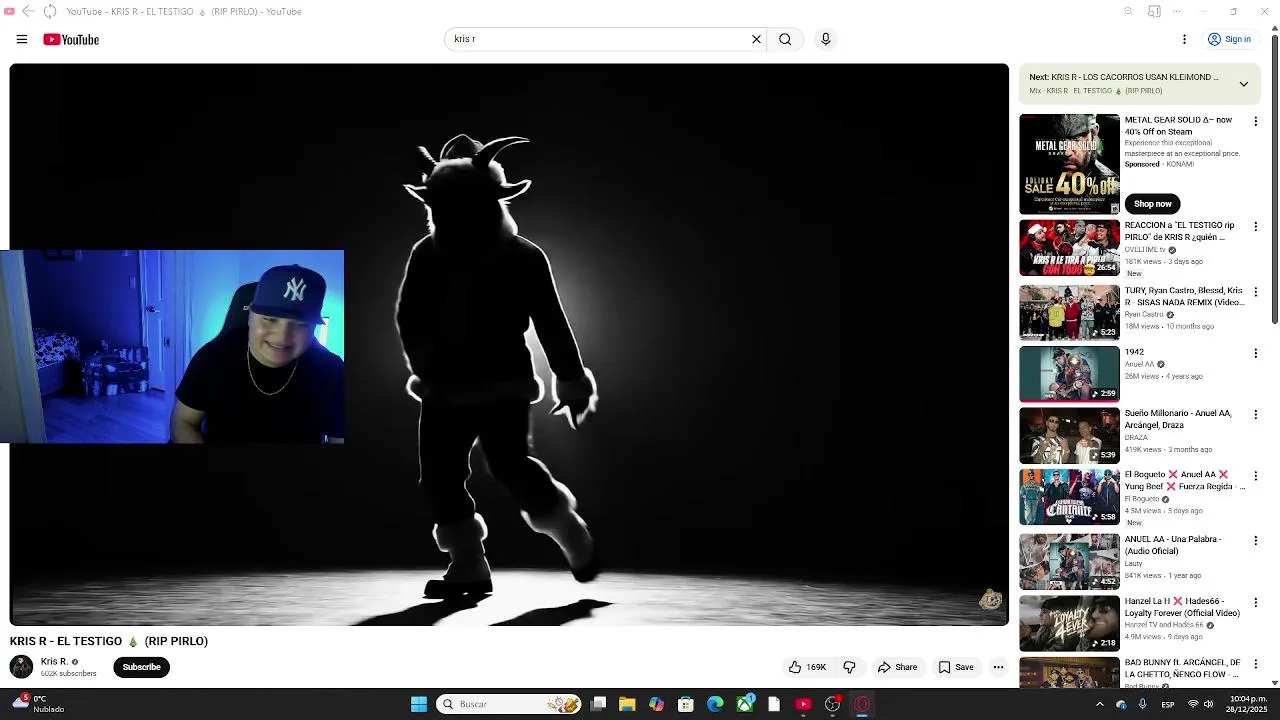This screenshot has height=720, width=1280.
Task: Open Task View from taskbar
Action: (598, 704)
